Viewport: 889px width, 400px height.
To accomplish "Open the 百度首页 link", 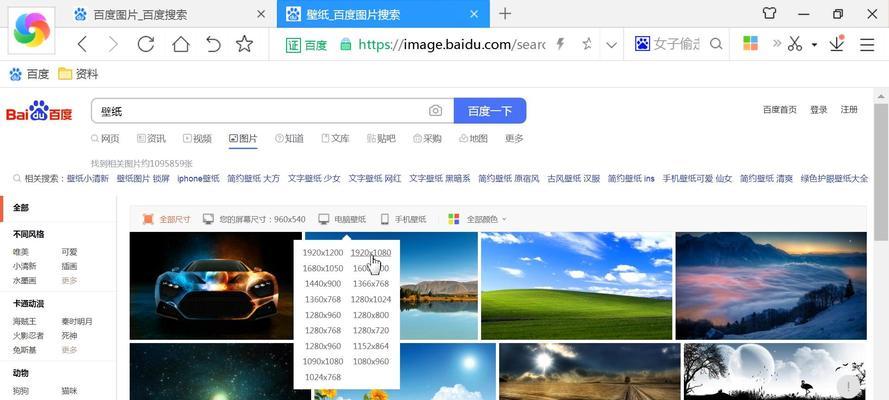I will [780, 110].
